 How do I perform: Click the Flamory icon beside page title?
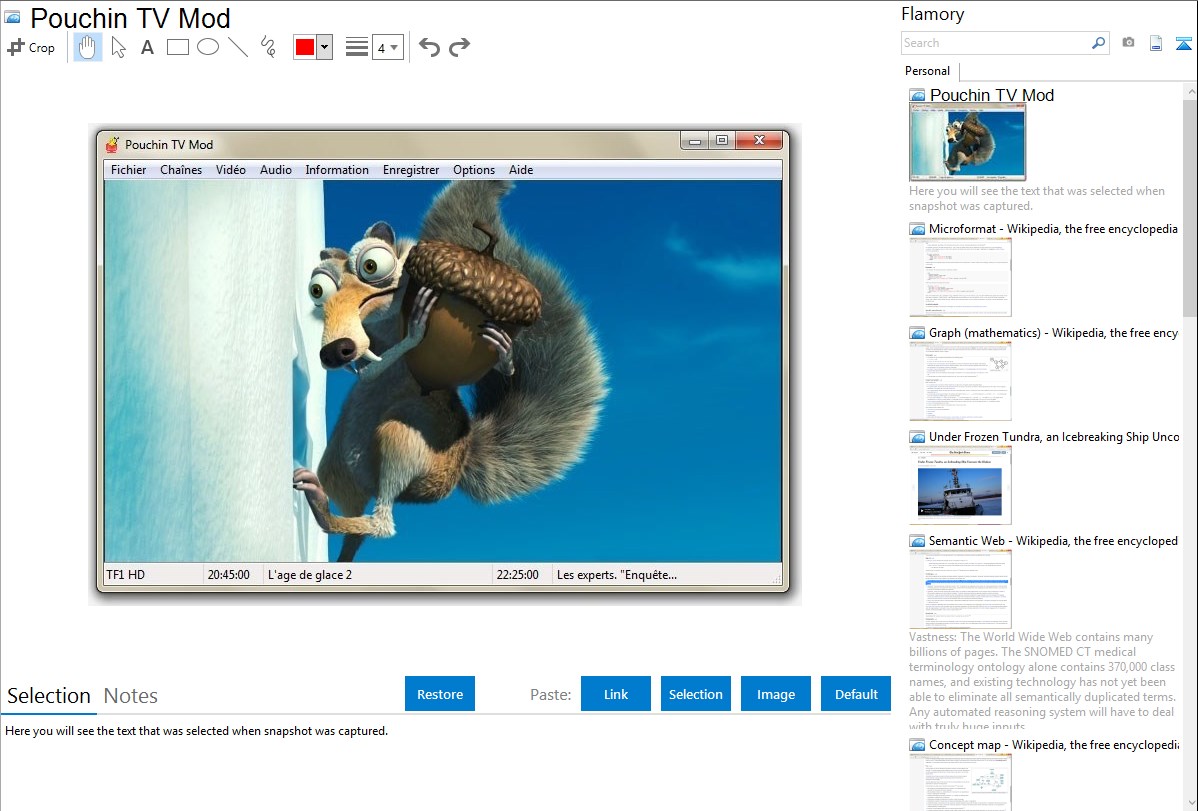pyautogui.click(x=13, y=18)
